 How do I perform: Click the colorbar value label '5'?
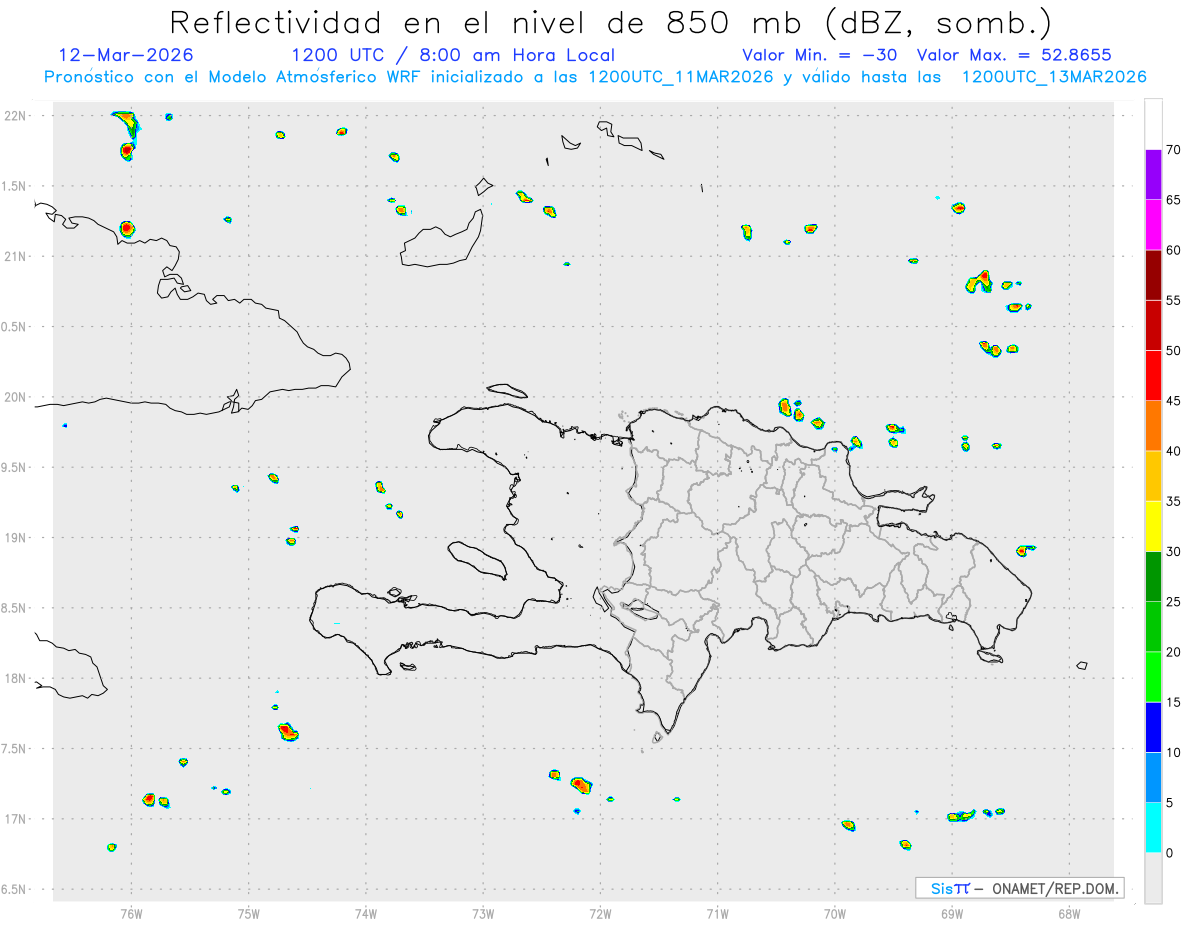click(x=1169, y=803)
